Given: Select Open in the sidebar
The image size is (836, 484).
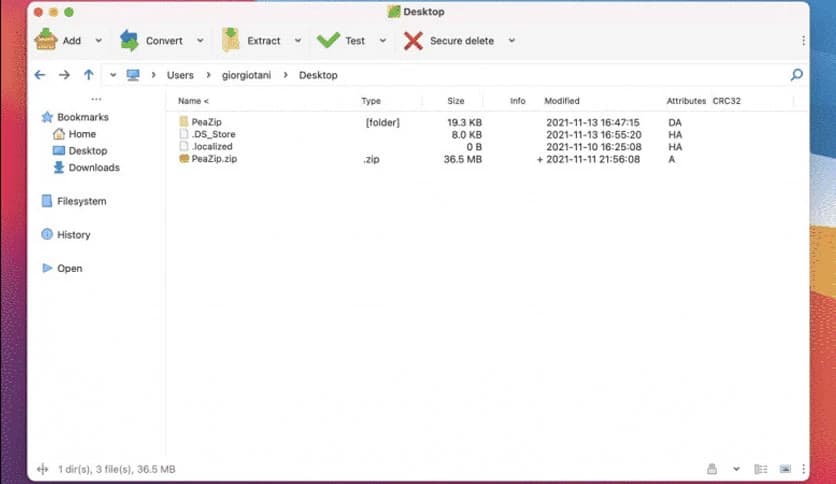Looking at the screenshot, I should (70, 268).
